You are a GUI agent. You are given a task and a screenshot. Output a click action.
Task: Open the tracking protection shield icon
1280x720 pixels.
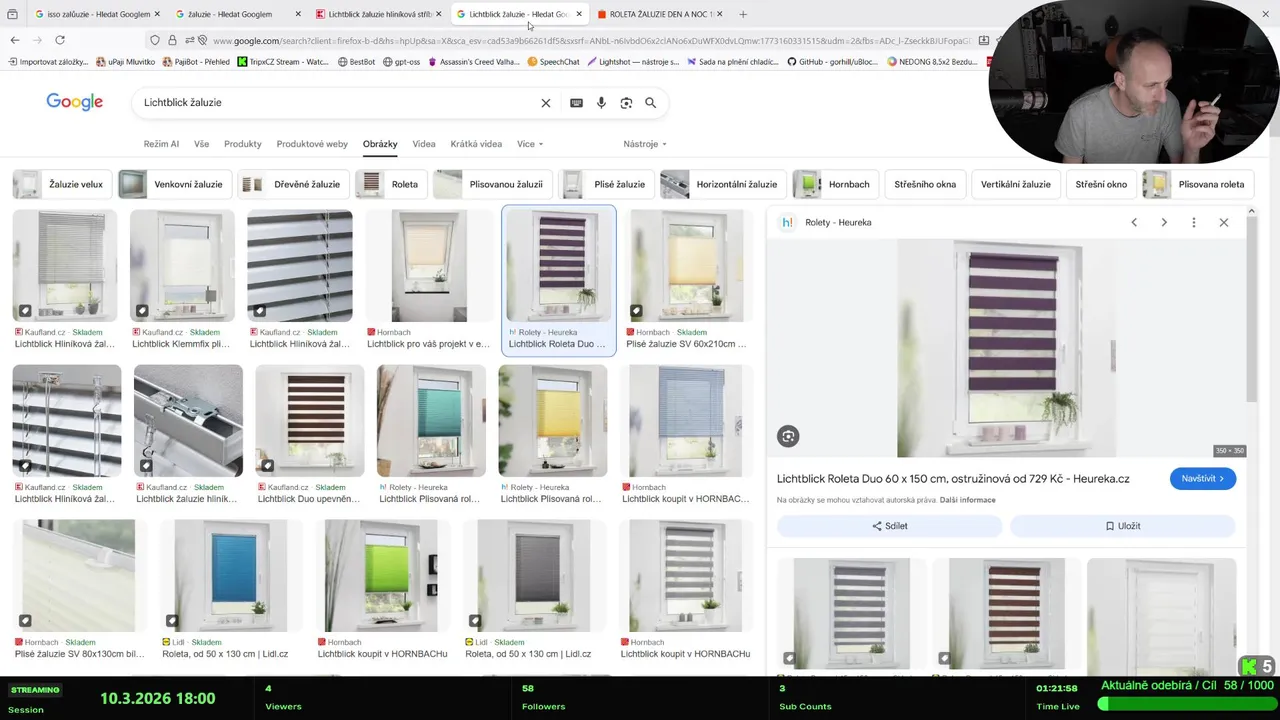pyautogui.click(x=154, y=40)
